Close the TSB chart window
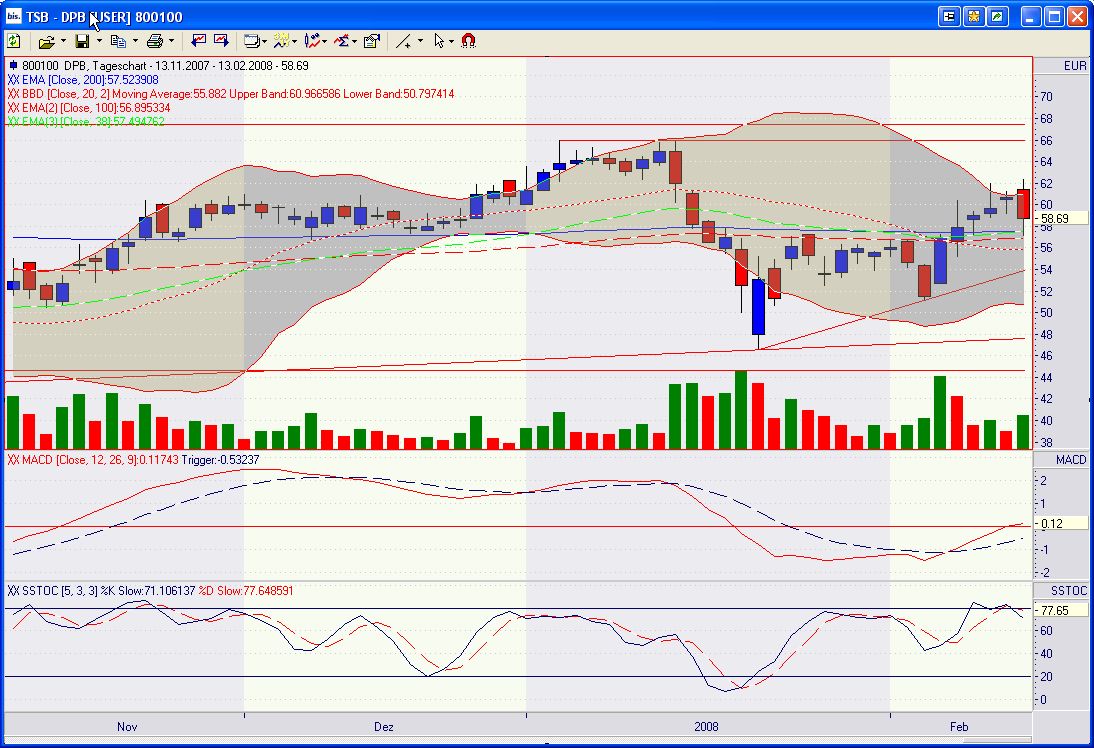The image size is (1094, 748). pyautogui.click(x=1077, y=16)
